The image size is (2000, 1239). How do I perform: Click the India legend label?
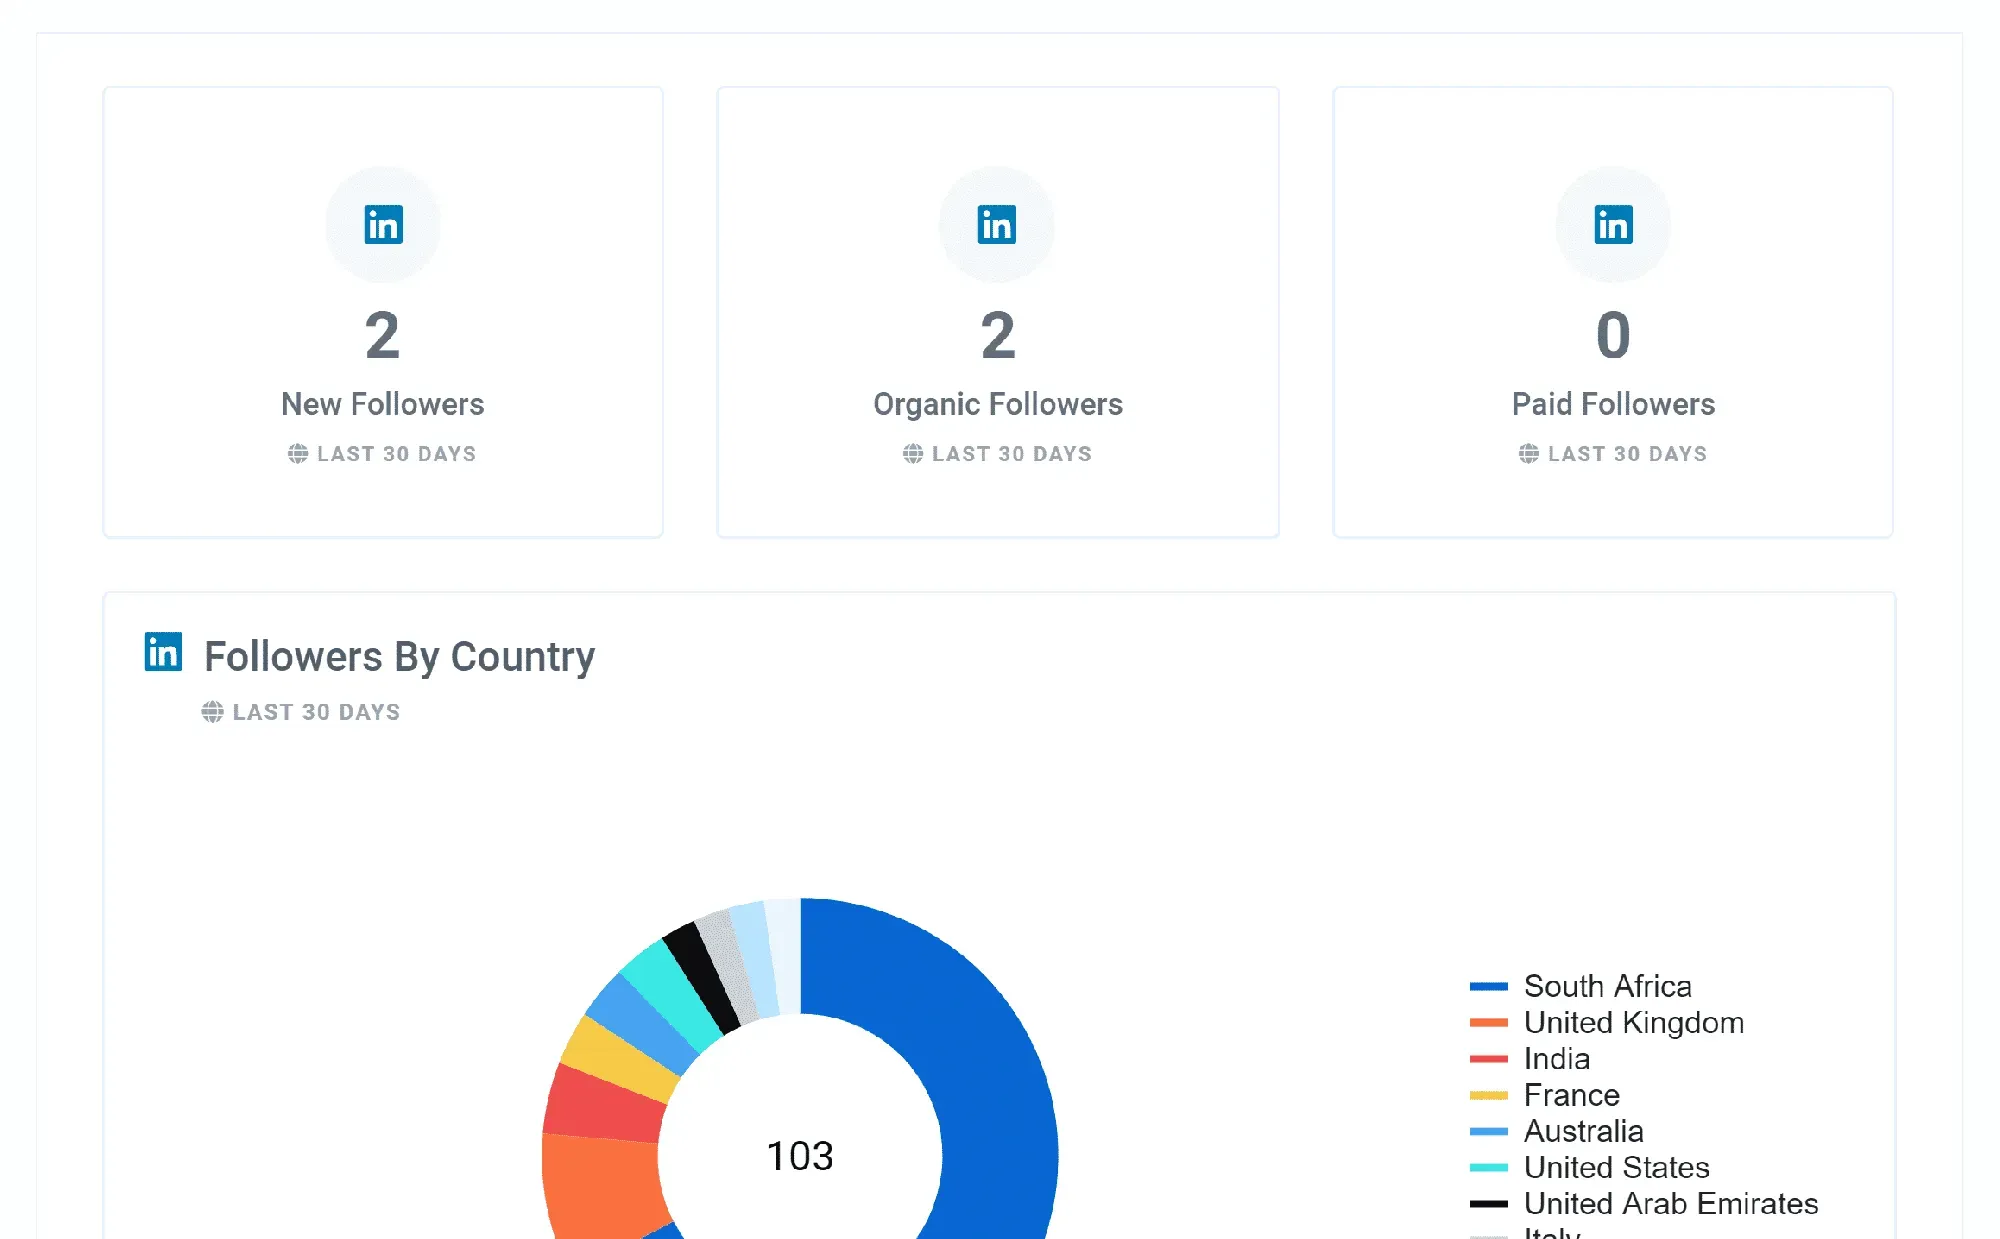coord(1557,1059)
